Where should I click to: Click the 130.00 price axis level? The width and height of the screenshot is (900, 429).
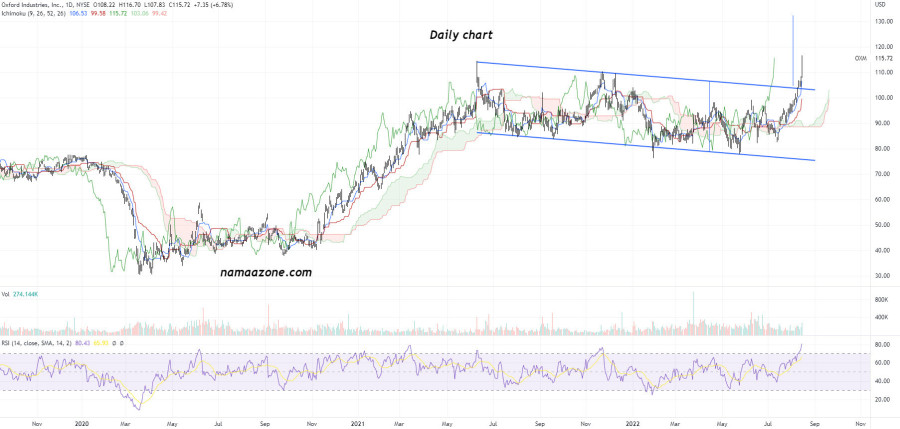(882, 21)
